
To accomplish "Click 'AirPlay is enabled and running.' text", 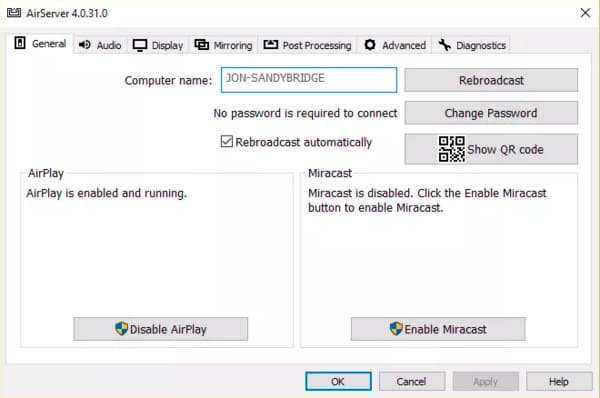I will tap(107, 193).
